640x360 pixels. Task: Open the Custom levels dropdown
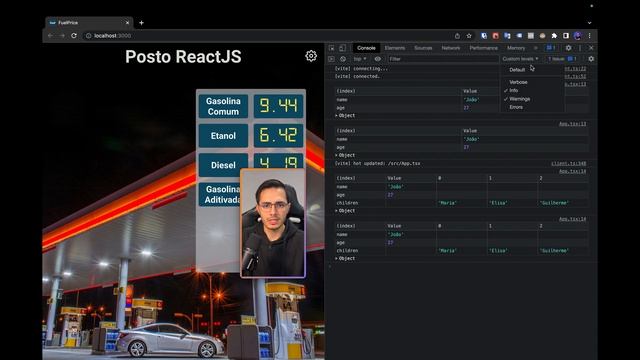[520, 59]
